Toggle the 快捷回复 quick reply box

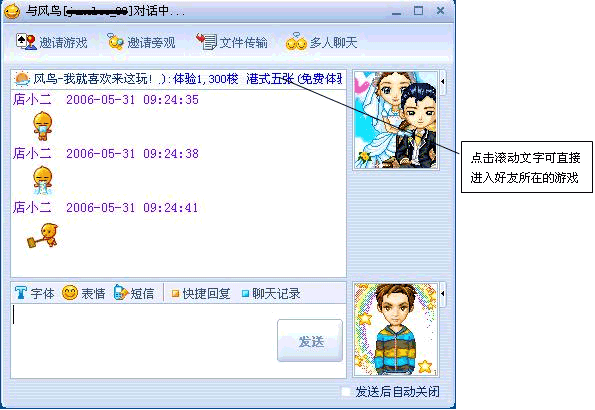[x=175, y=293]
